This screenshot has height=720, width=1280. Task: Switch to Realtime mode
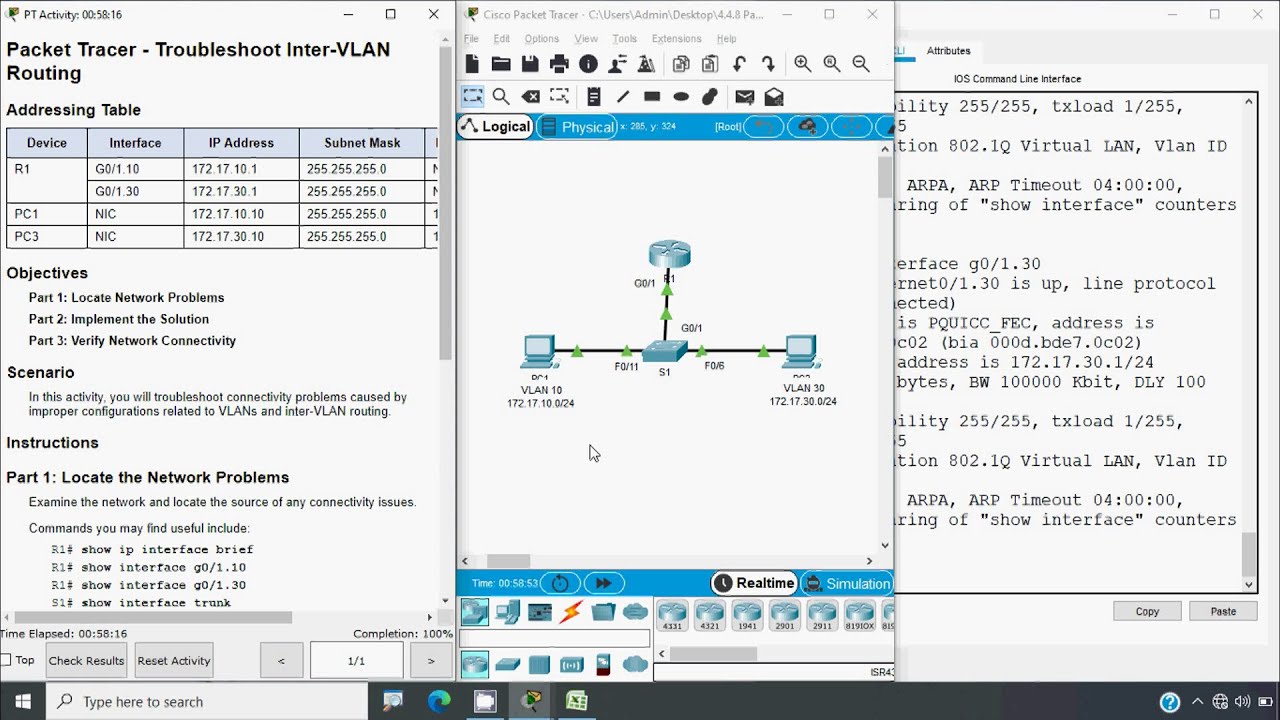(754, 583)
